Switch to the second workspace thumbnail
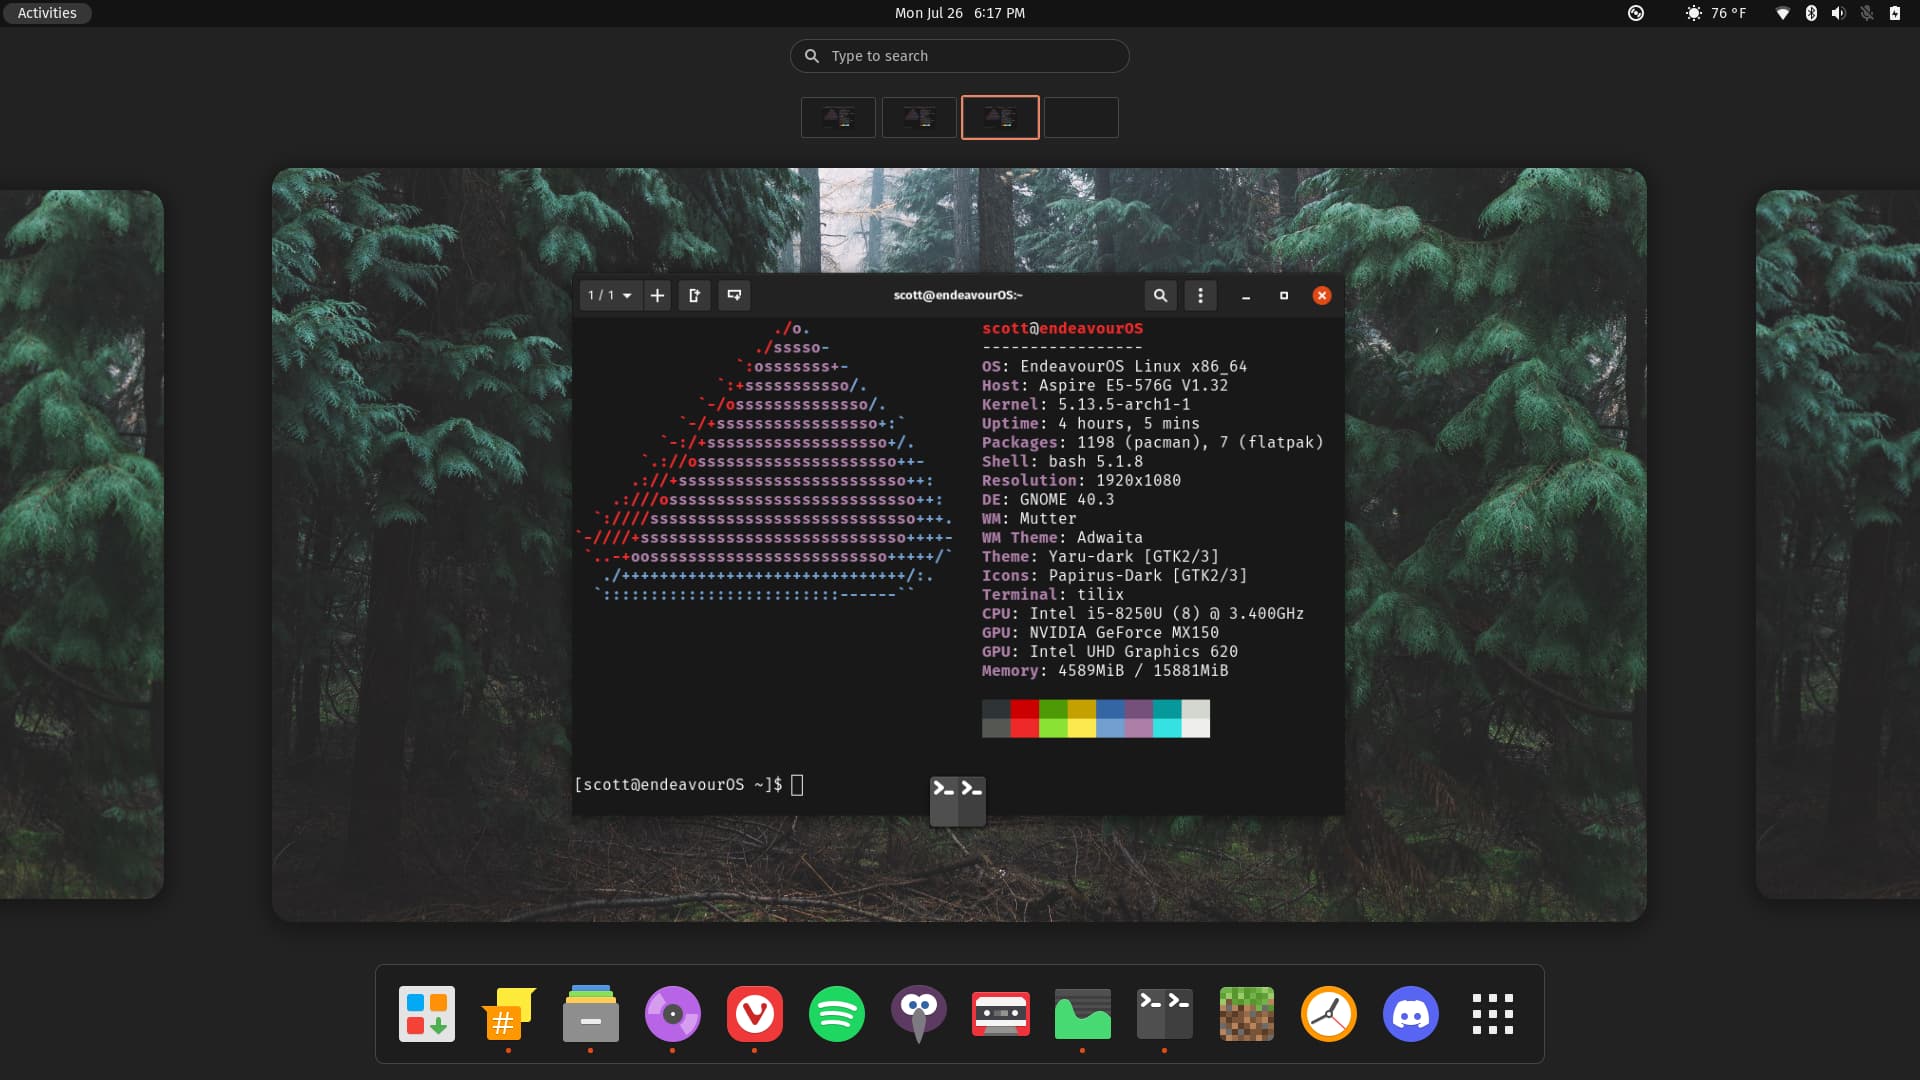This screenshot has width=1920, height=1080. 919,117
